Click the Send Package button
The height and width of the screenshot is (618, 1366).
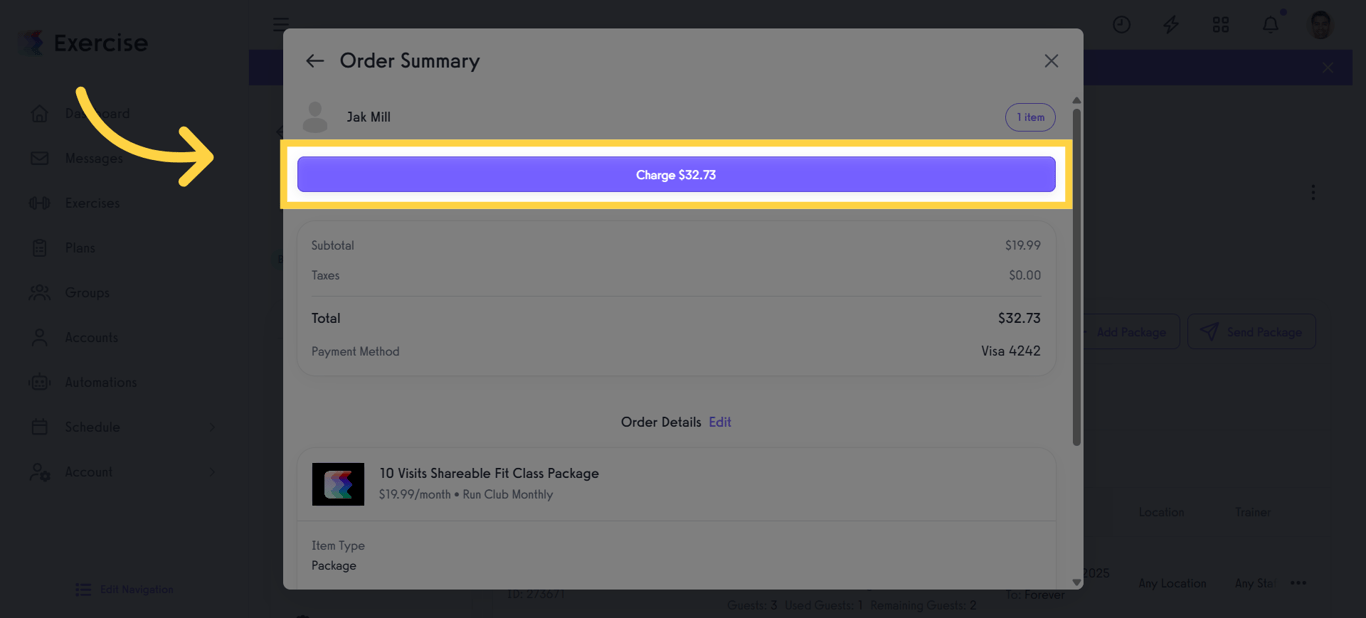(1251, 332)
